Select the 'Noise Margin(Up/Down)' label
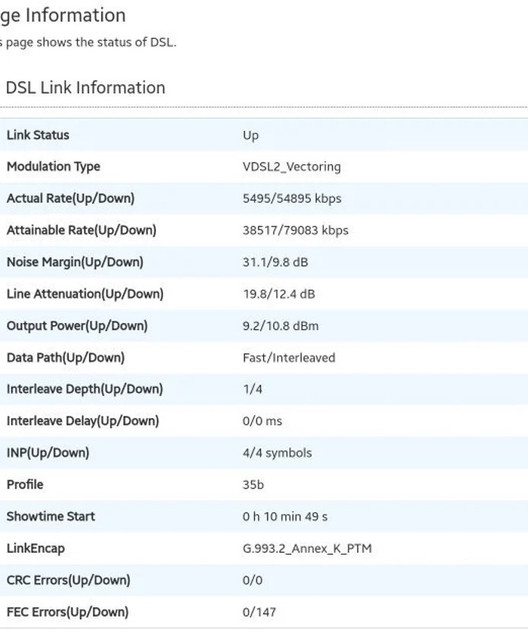The height and width of the screenshot is (640, 528). point(75,262)
